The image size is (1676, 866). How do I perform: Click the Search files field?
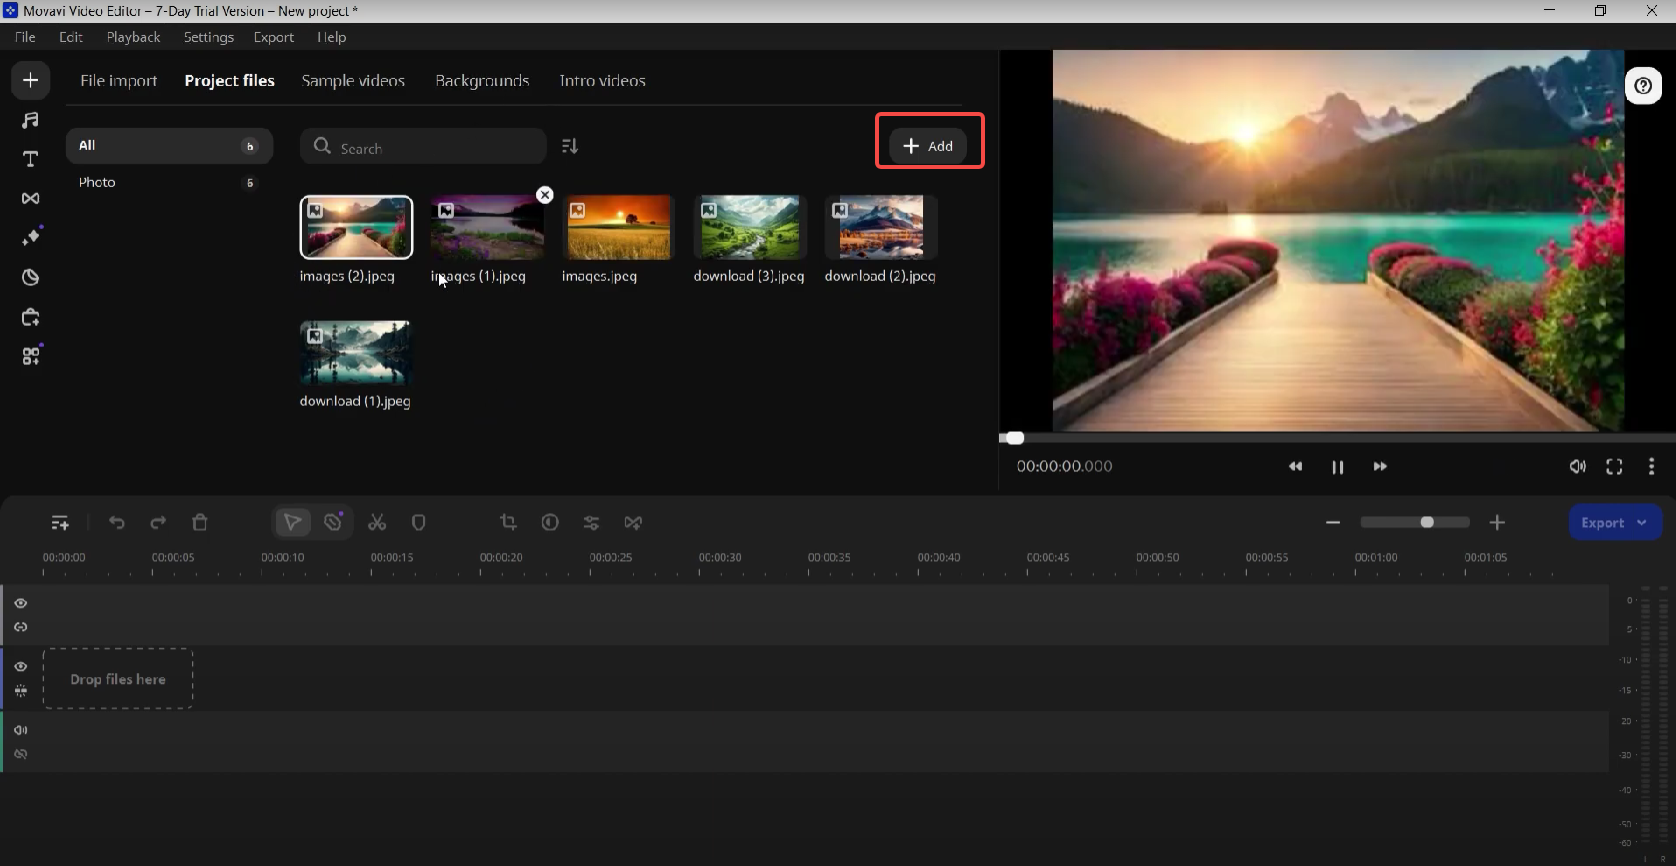(x=423, y=147)
